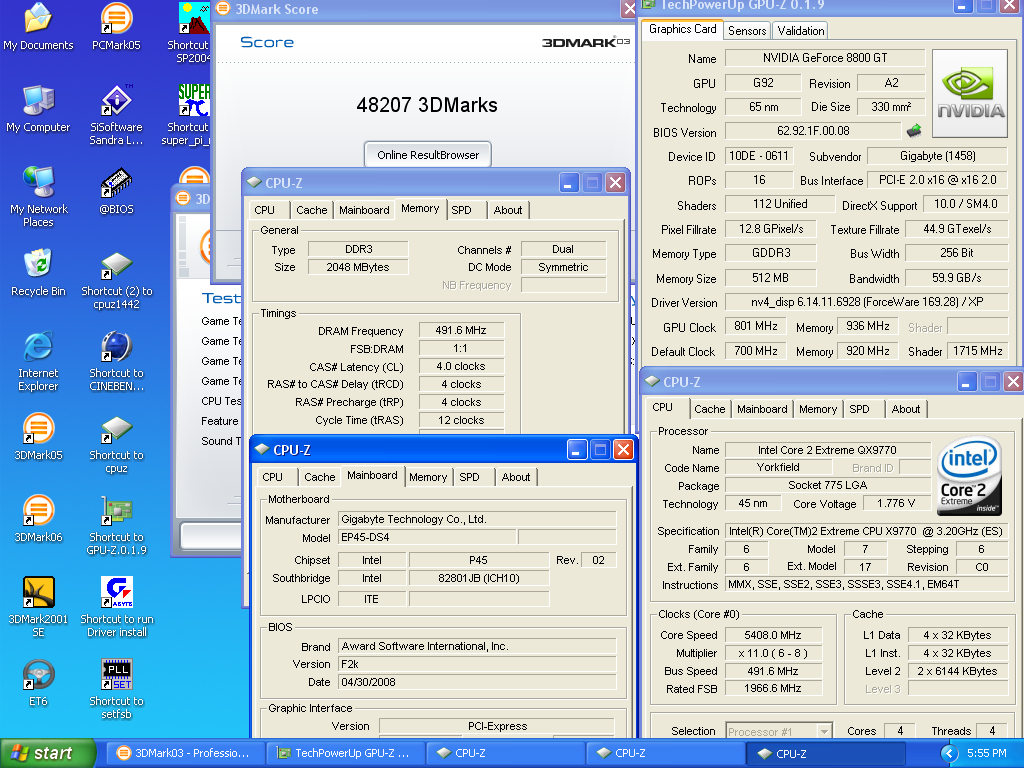Click the Shortcut to setfsb icon

tap(116, 690)
